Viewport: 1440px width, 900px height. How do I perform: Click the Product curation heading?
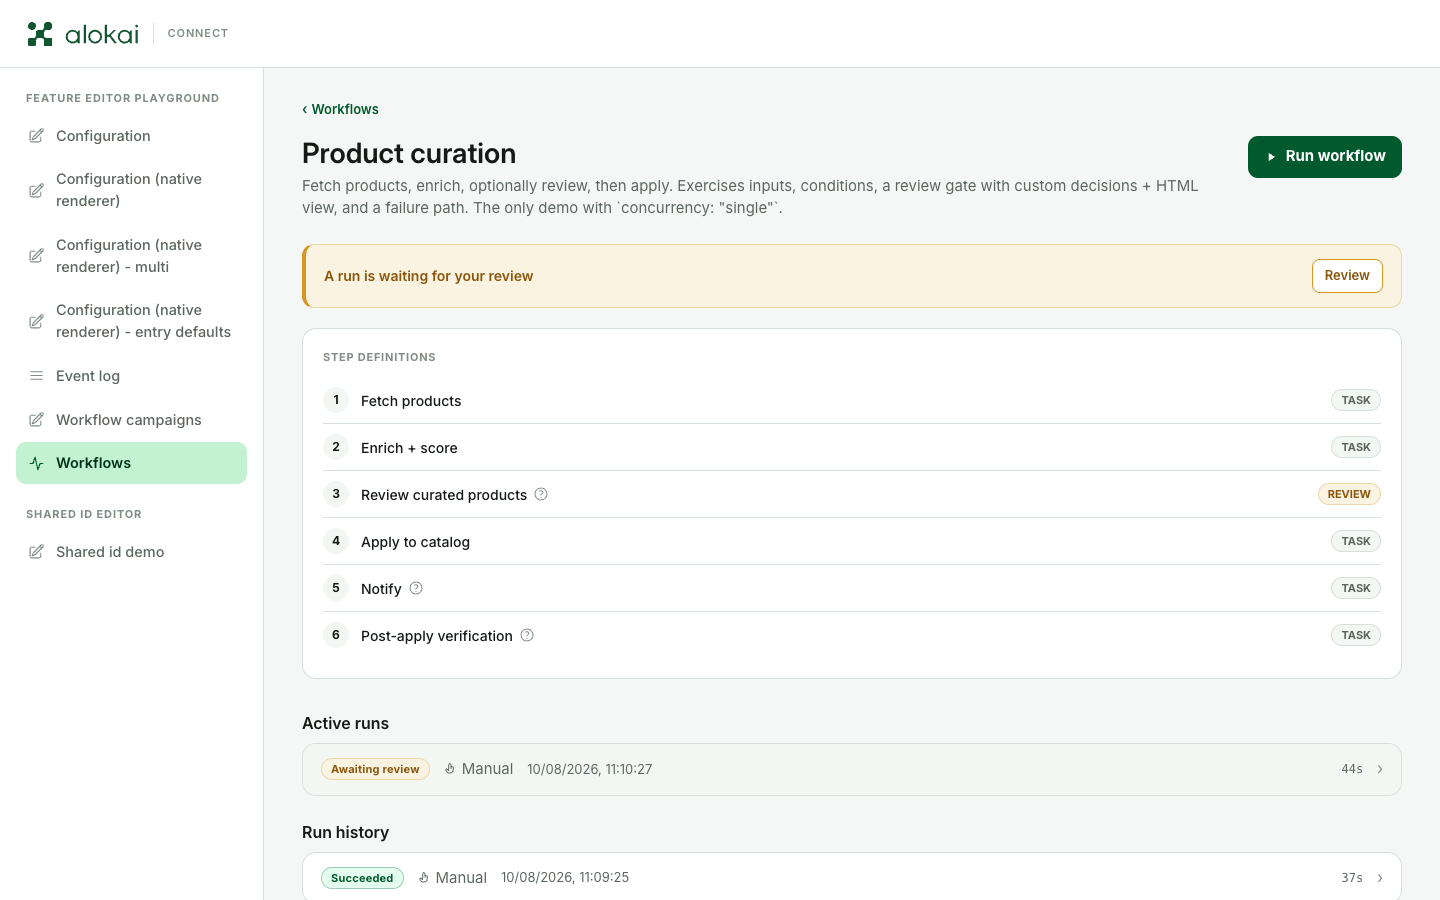(x=409, y=153)
